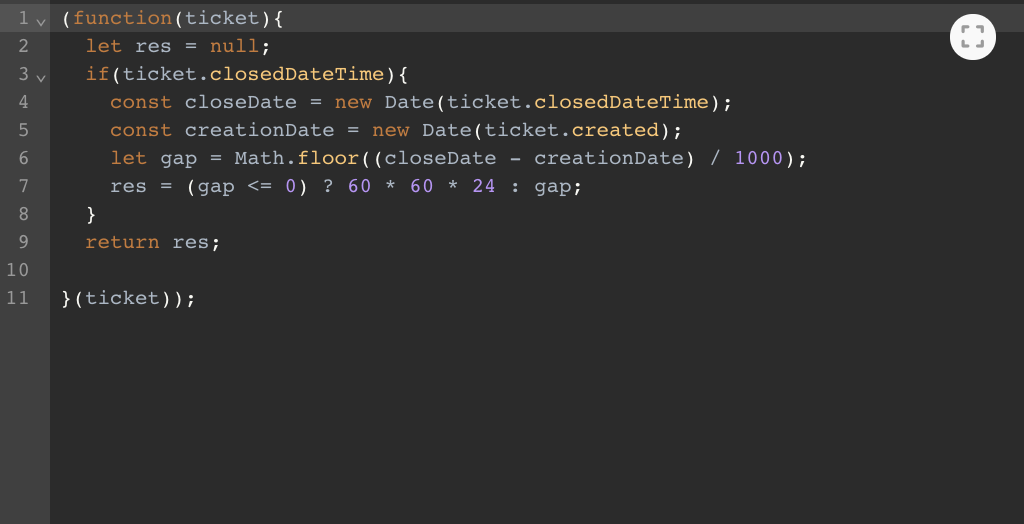
Task: Place cursor on 'null' in line 2
Action: 234,46
